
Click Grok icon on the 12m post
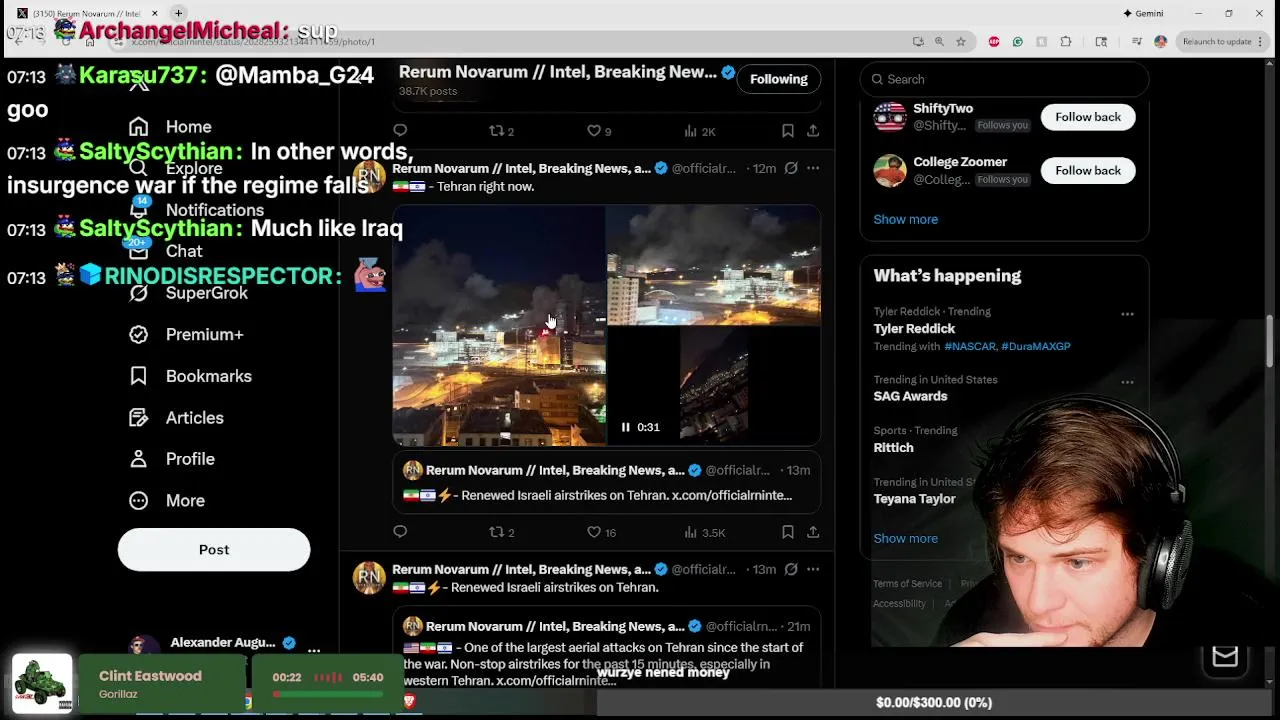point(791,168)
